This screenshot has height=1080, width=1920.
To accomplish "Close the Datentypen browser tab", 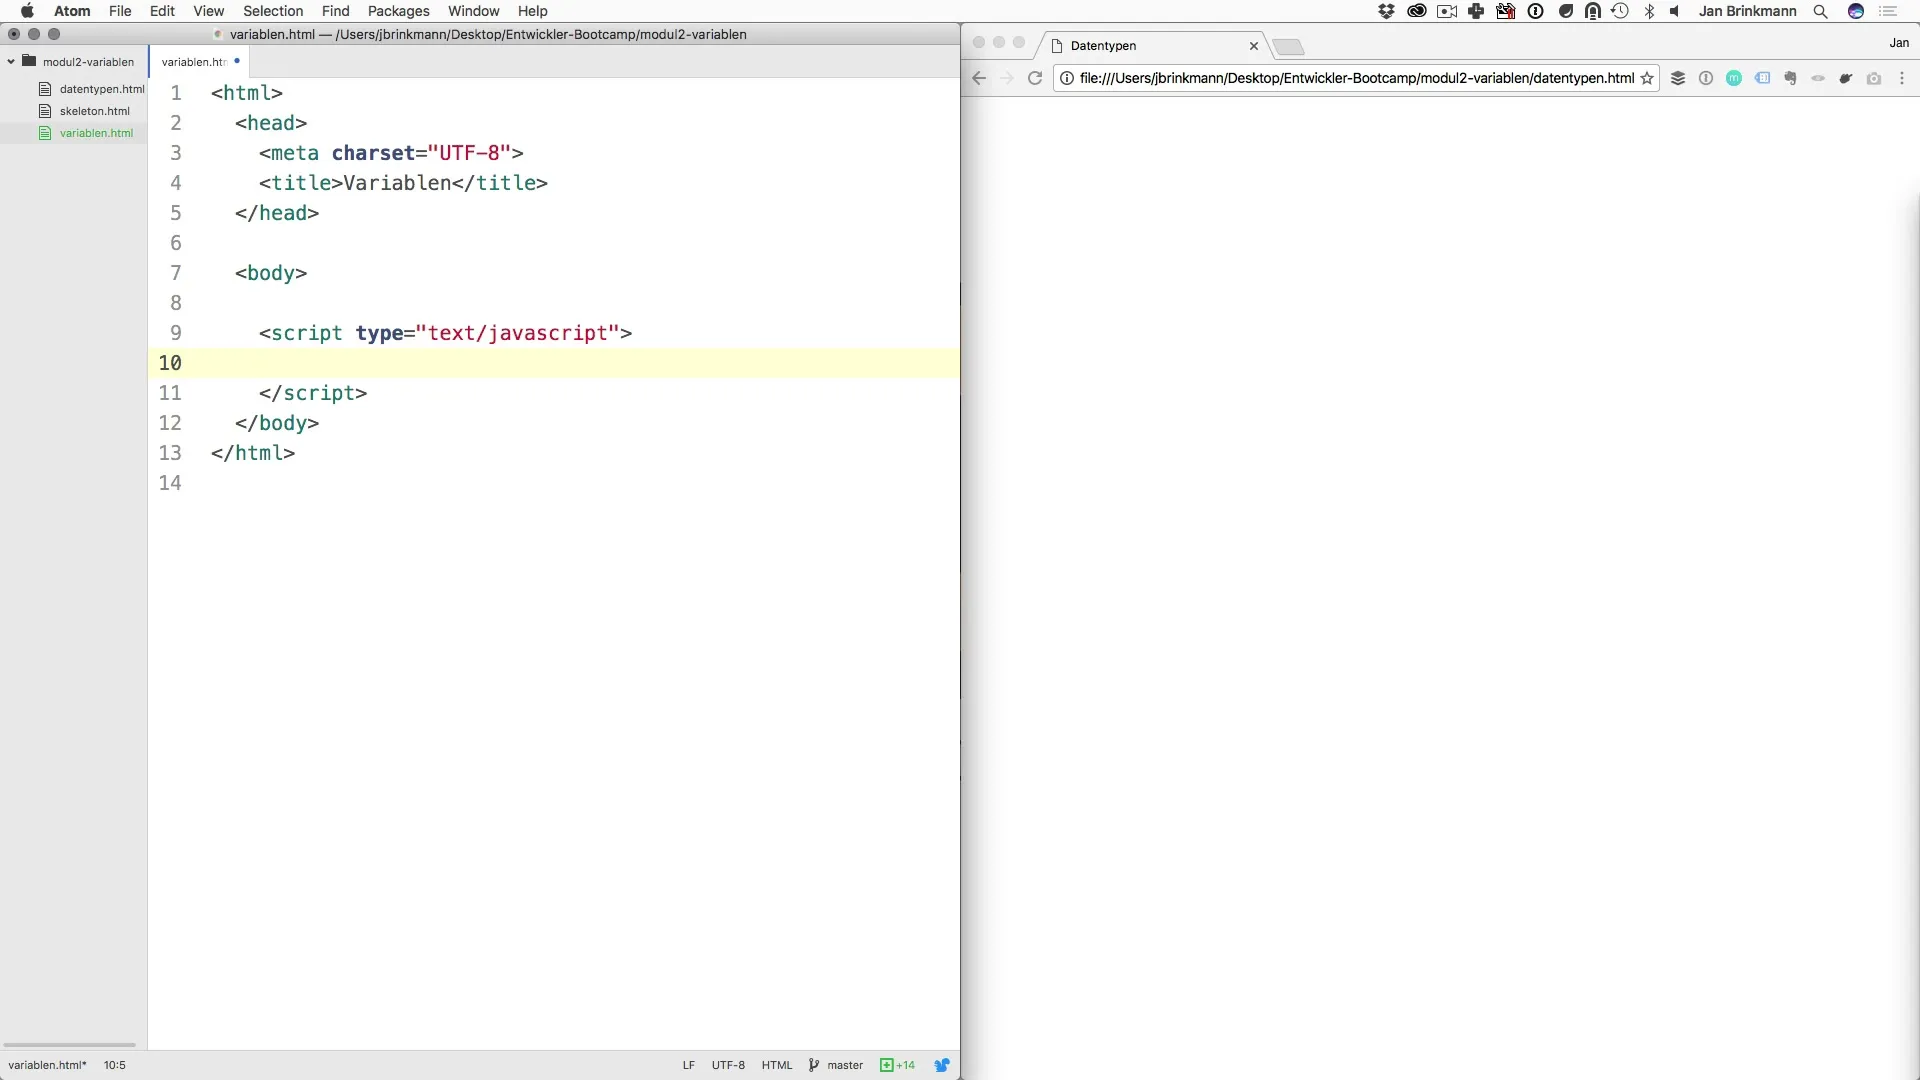I will 1253,45.
